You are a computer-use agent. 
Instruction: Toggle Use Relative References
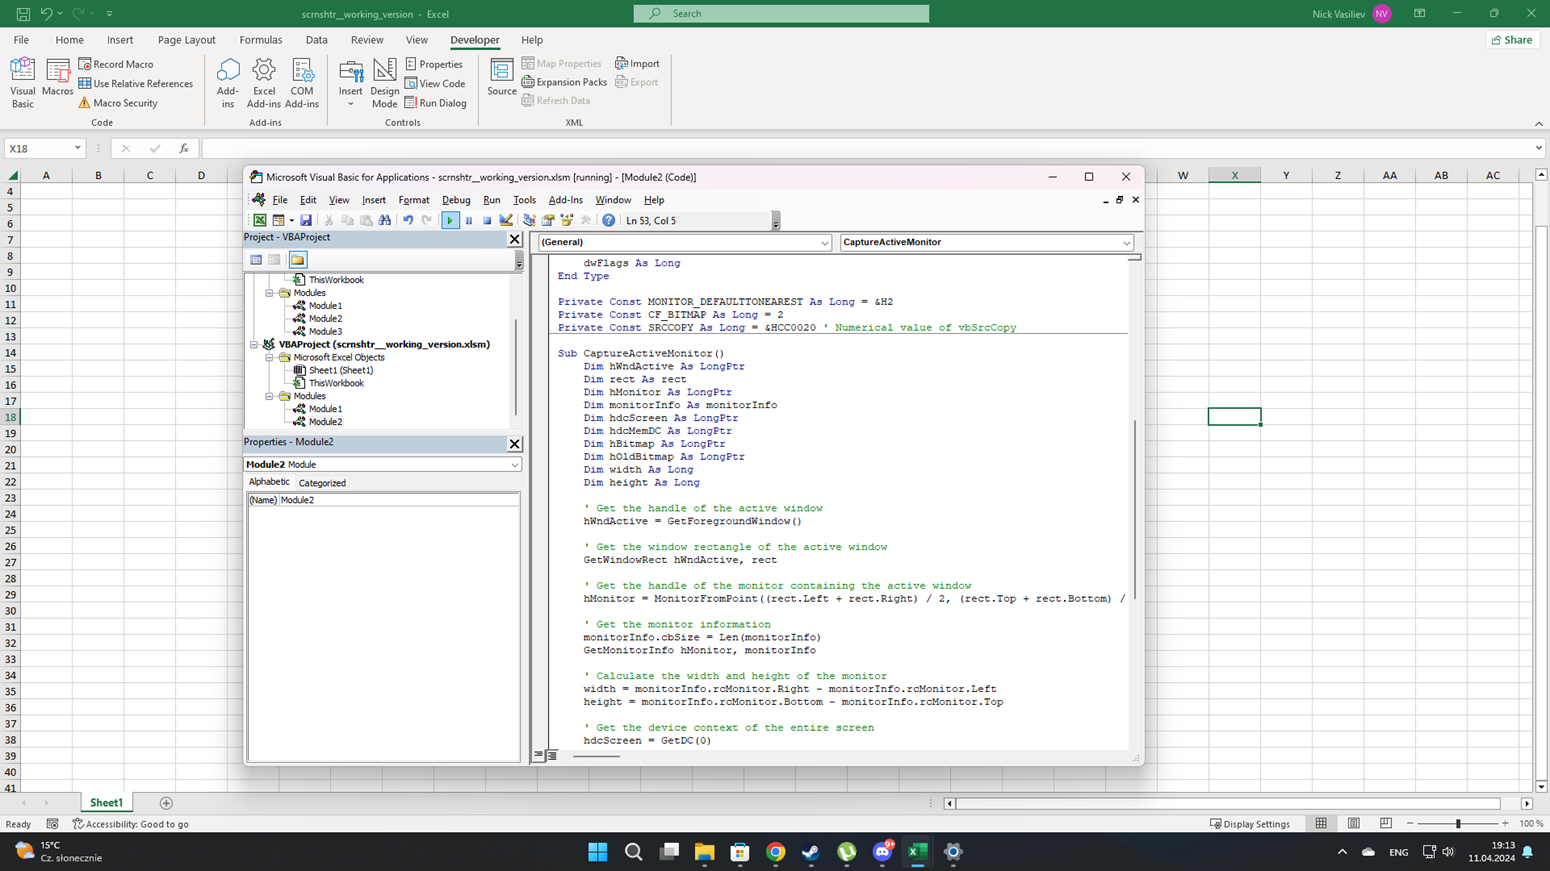point(136,84)
